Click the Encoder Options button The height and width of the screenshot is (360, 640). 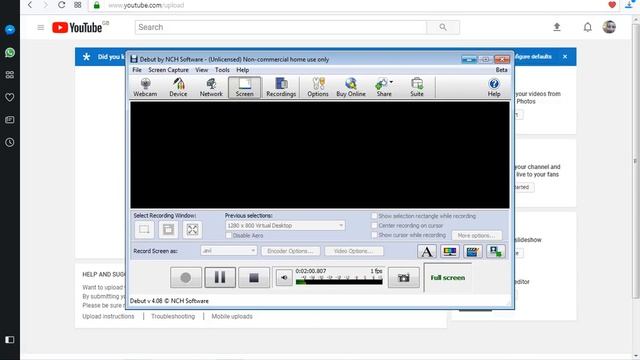point(291,251)
